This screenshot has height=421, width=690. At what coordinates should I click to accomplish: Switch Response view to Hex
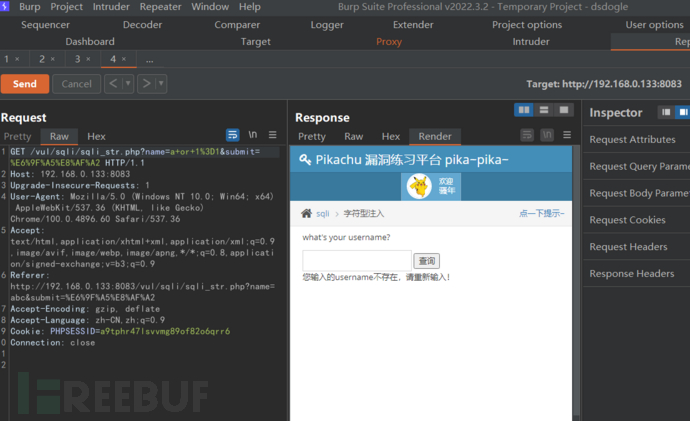[x=390, y=136]
